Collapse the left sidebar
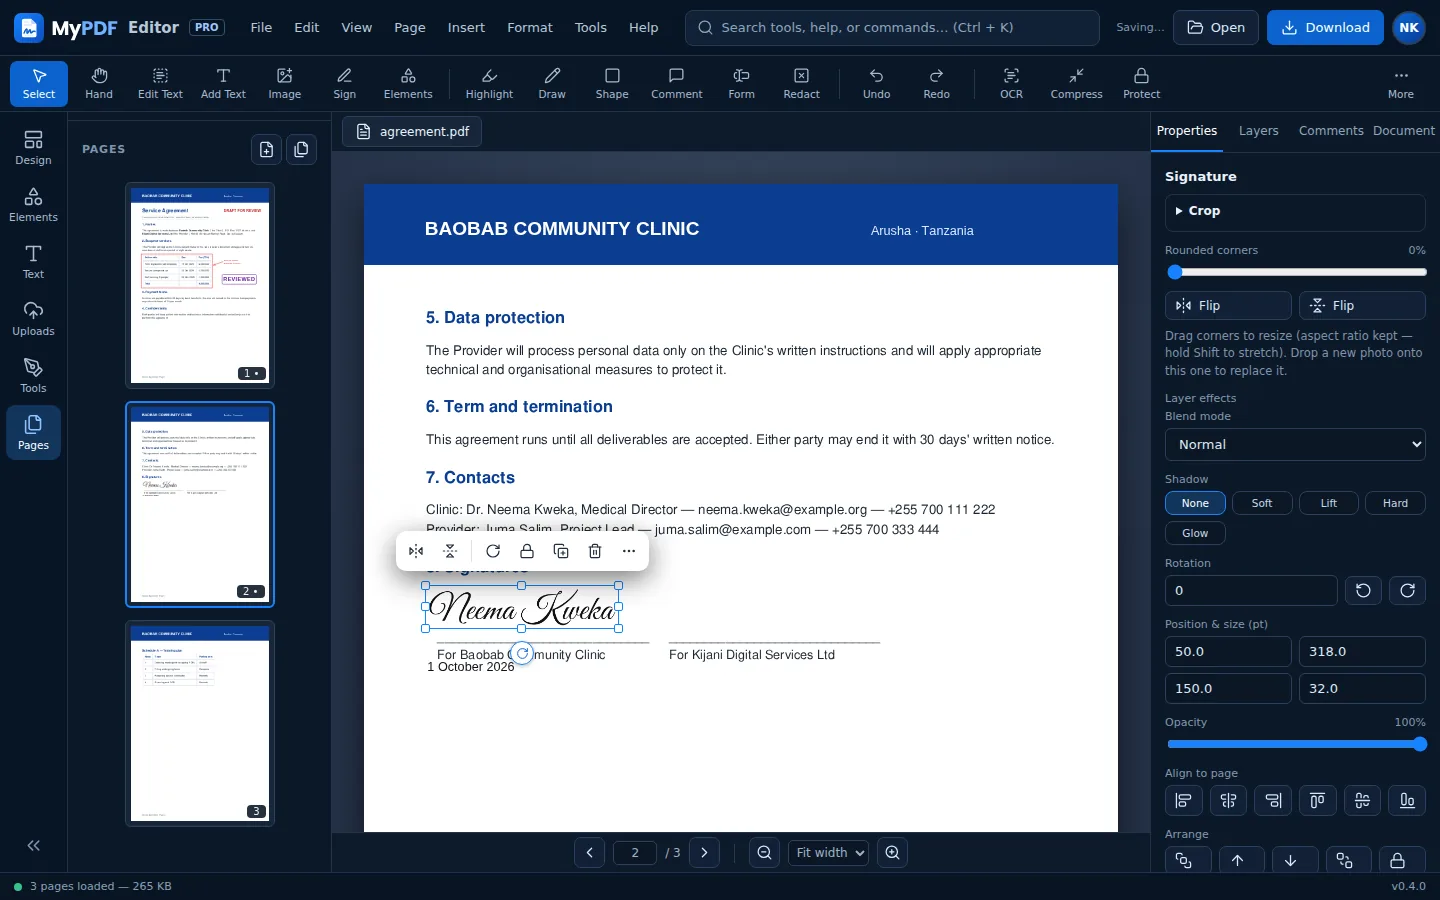 pyautogui.click(x=33, y=846)
